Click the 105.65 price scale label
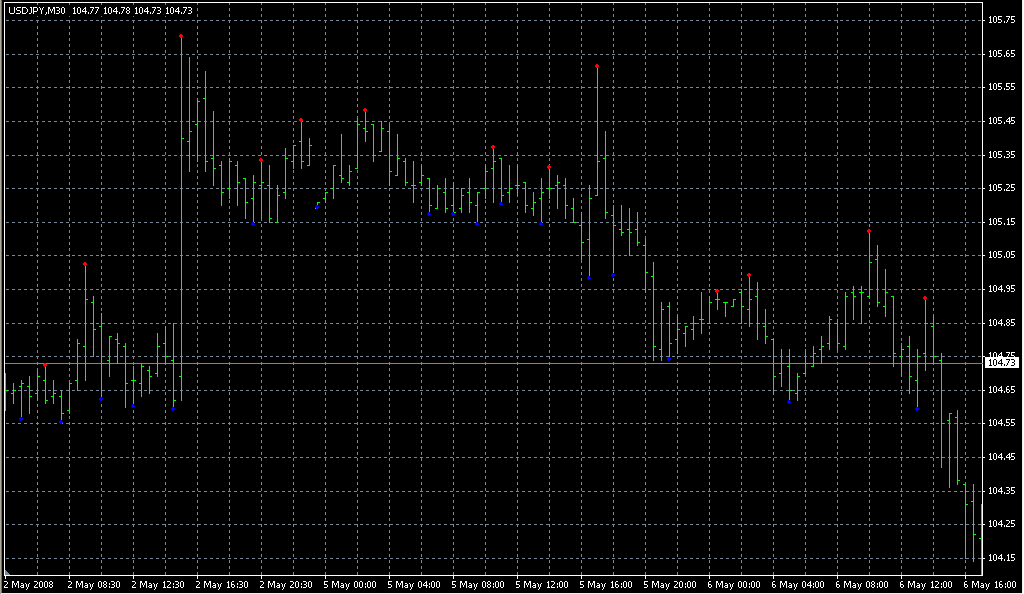The image size is (1024, 594). [1001, 54]
